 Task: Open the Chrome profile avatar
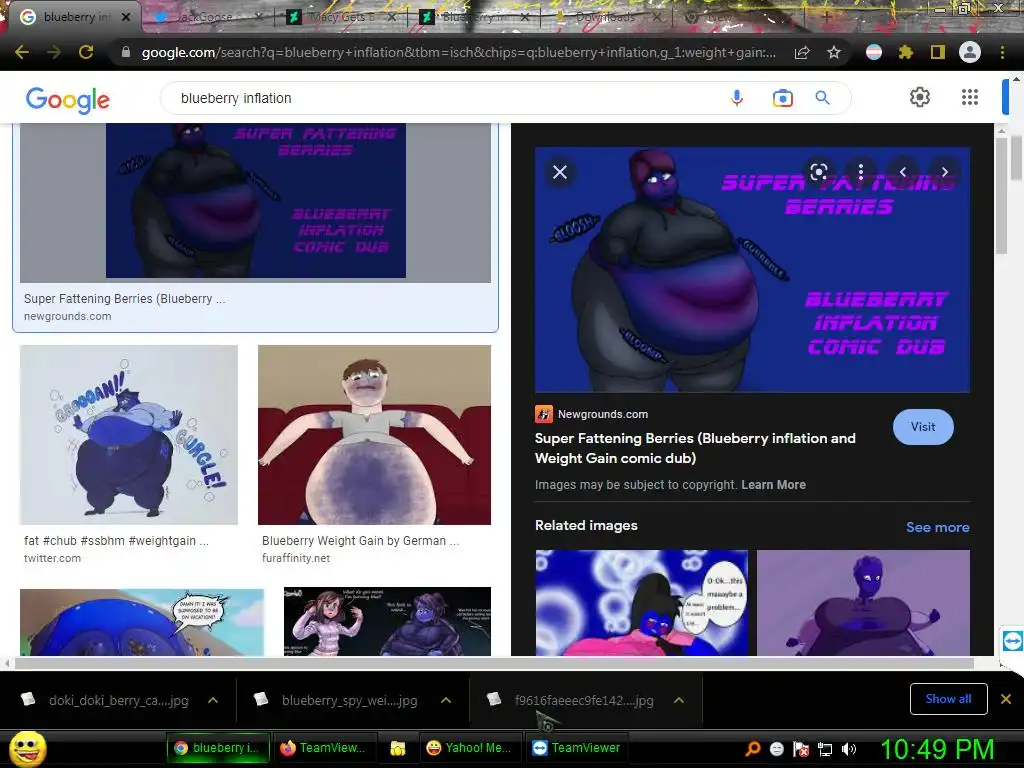970,52
